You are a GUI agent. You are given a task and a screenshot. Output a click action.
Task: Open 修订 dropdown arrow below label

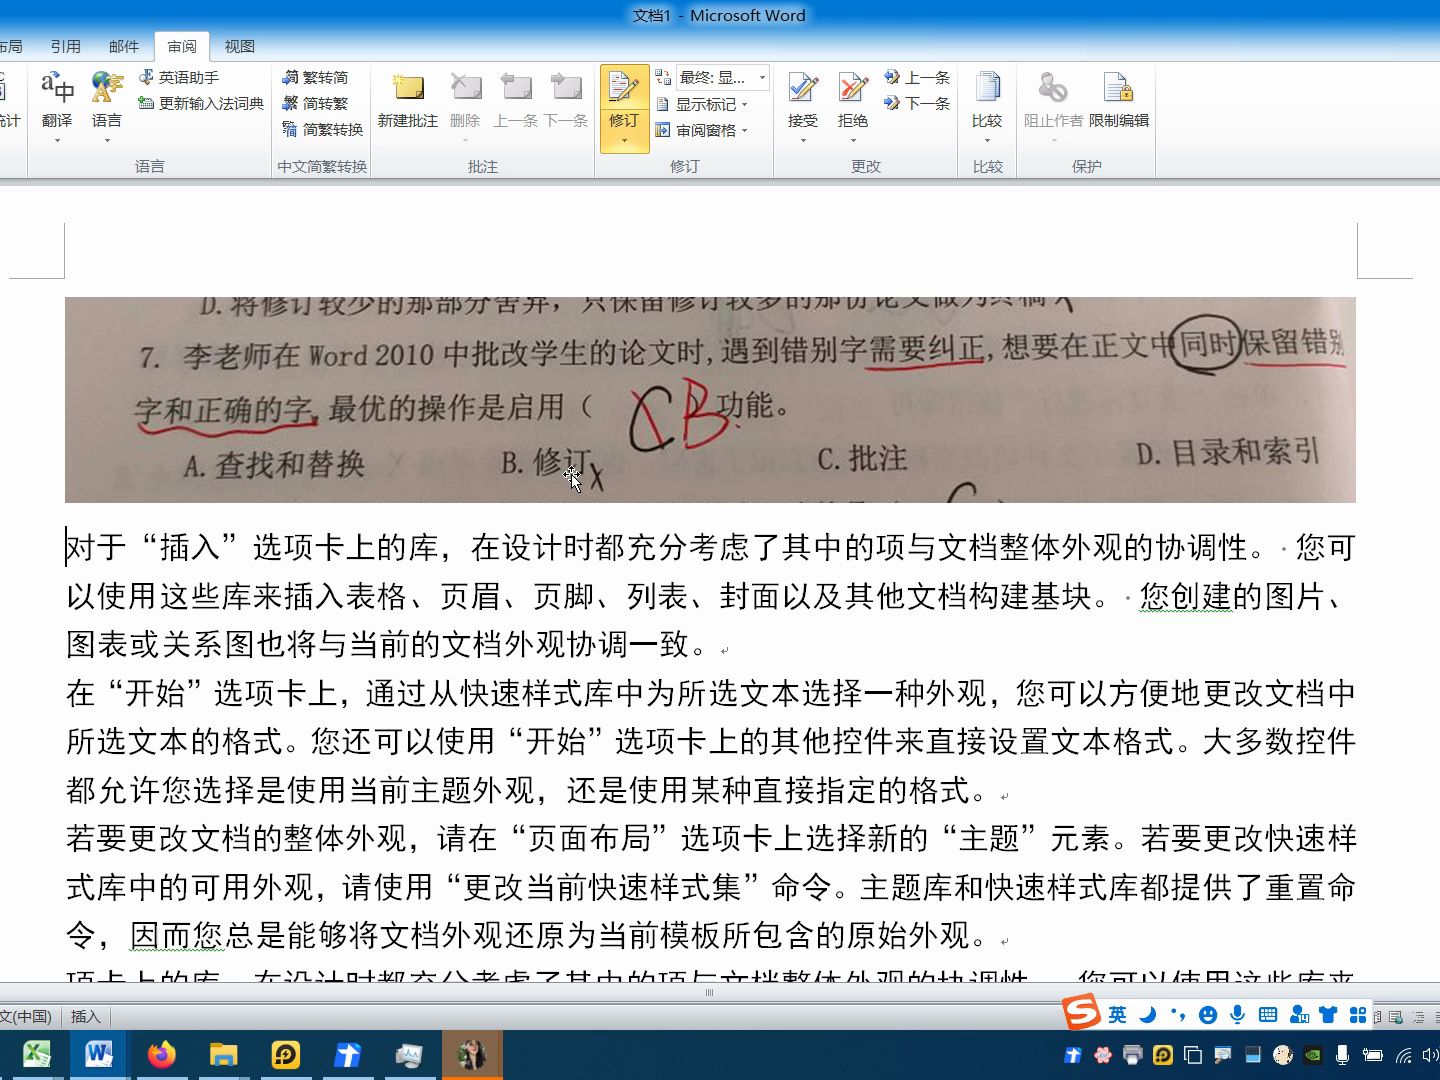[x=624, y=141]
